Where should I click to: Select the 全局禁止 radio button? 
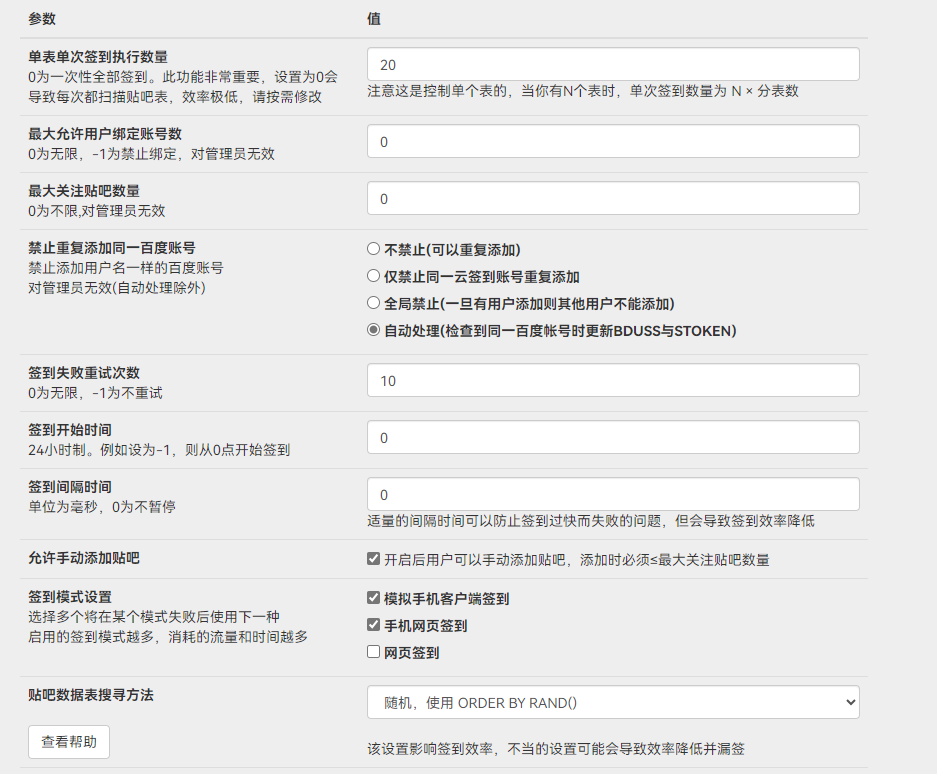(374, 304)
